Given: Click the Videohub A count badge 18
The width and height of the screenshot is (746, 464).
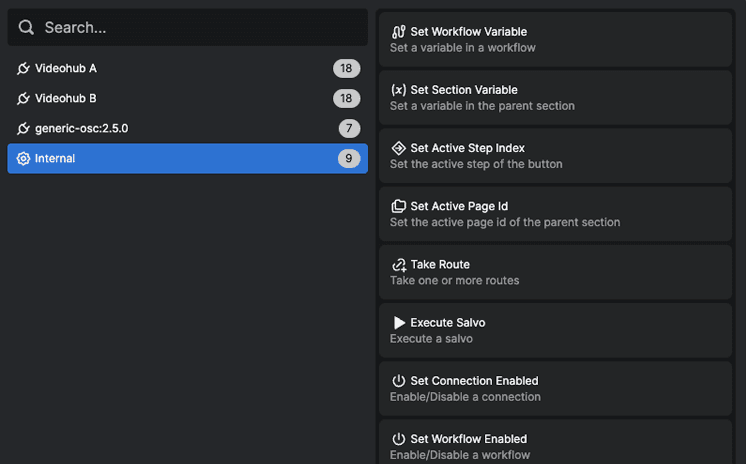Looking at the screenshot, I should coord(346,69).
